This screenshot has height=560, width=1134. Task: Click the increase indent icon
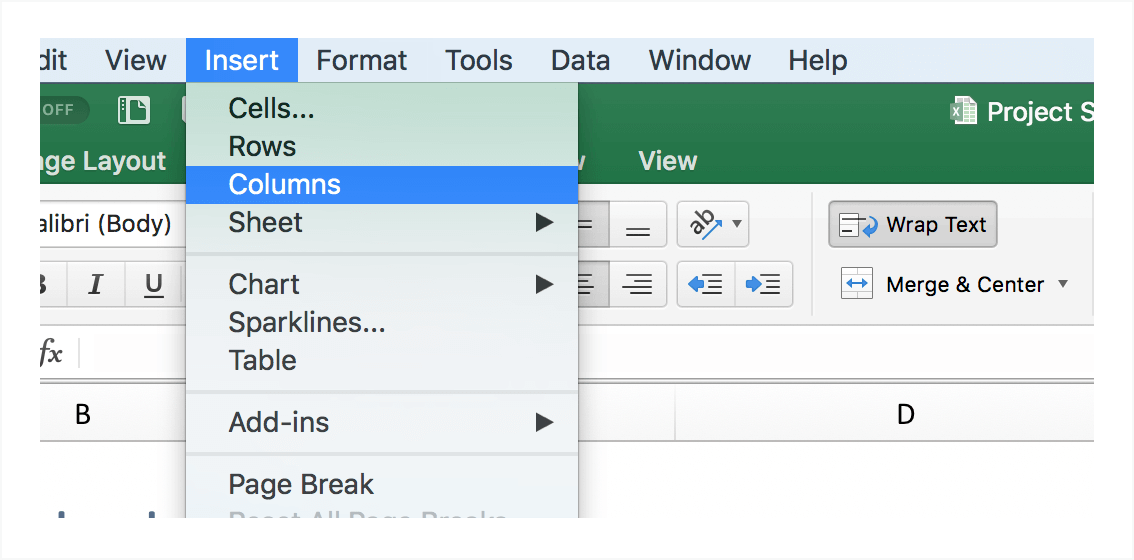coord(764,285)
